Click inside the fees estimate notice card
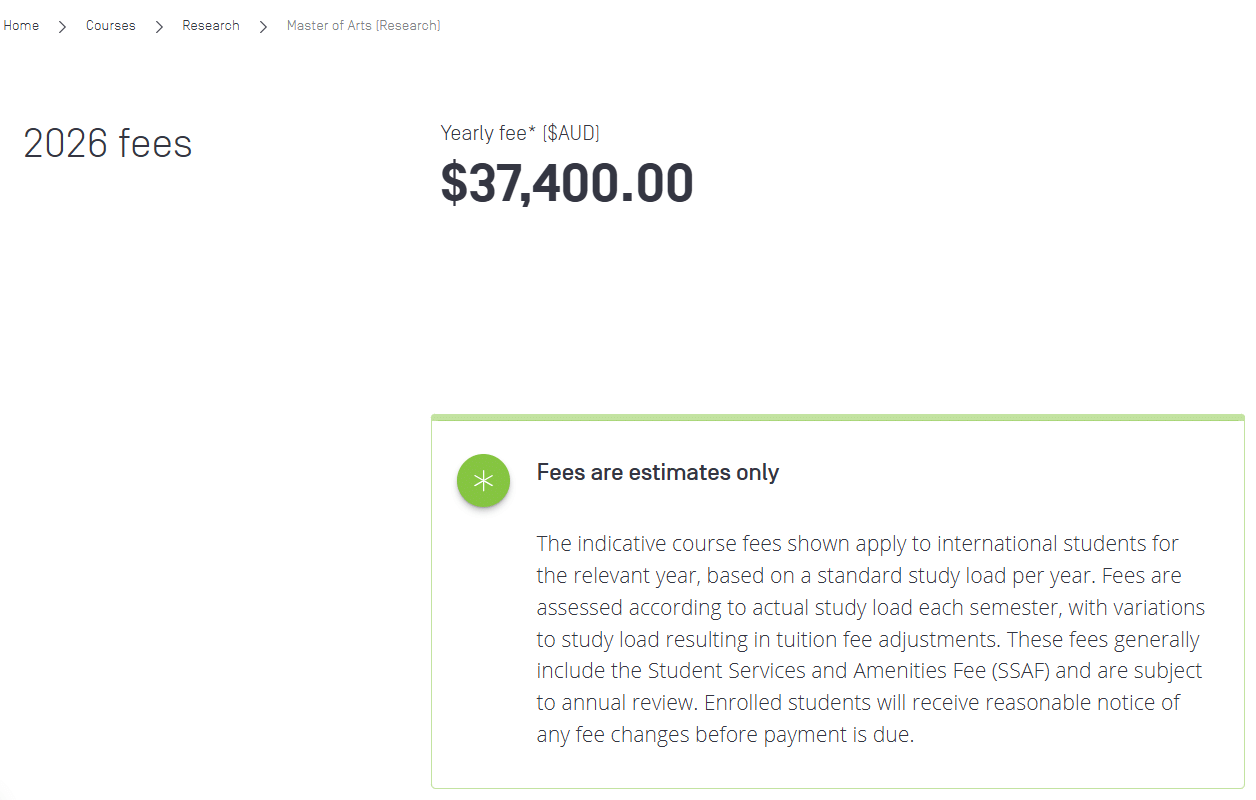 click(838, 600)
